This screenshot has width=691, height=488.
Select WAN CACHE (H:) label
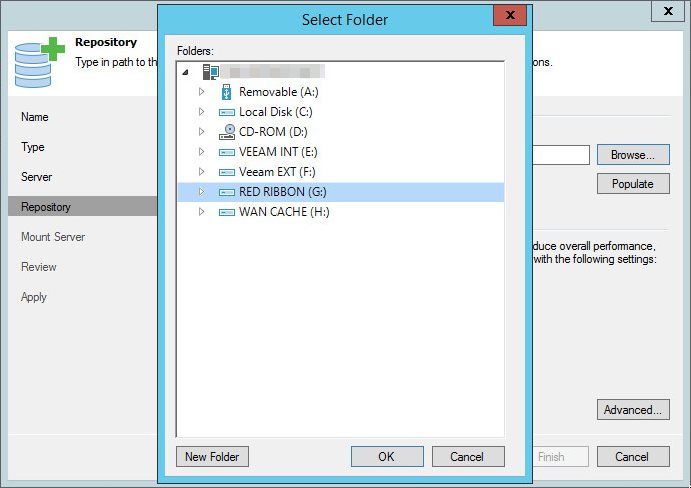tap(284, 212)
